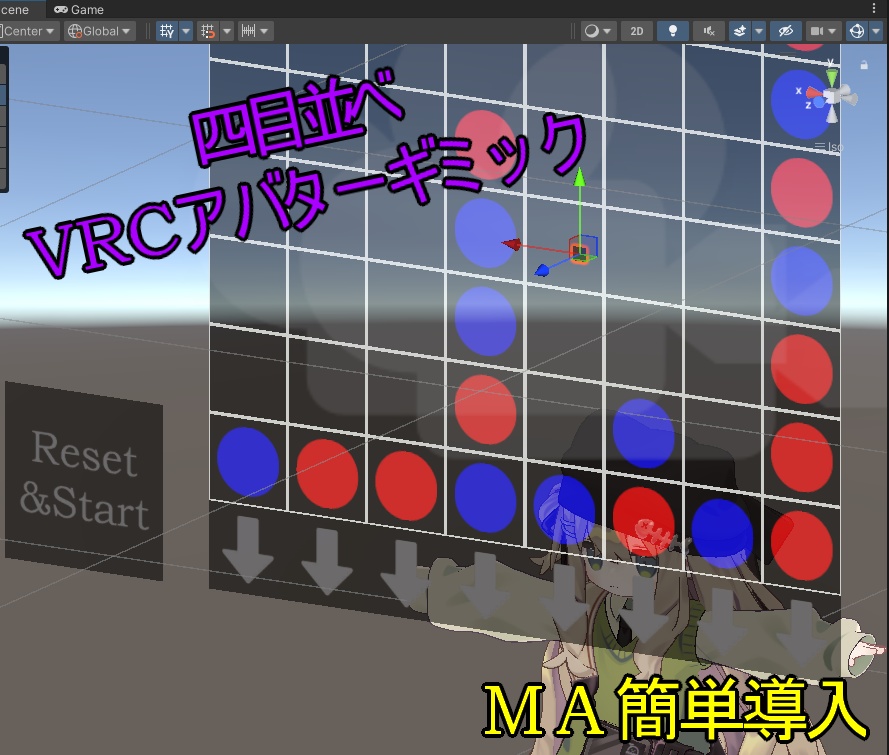889x755 pixels.
Task: Open the scene view kebab menu
Action: (874, 9)
